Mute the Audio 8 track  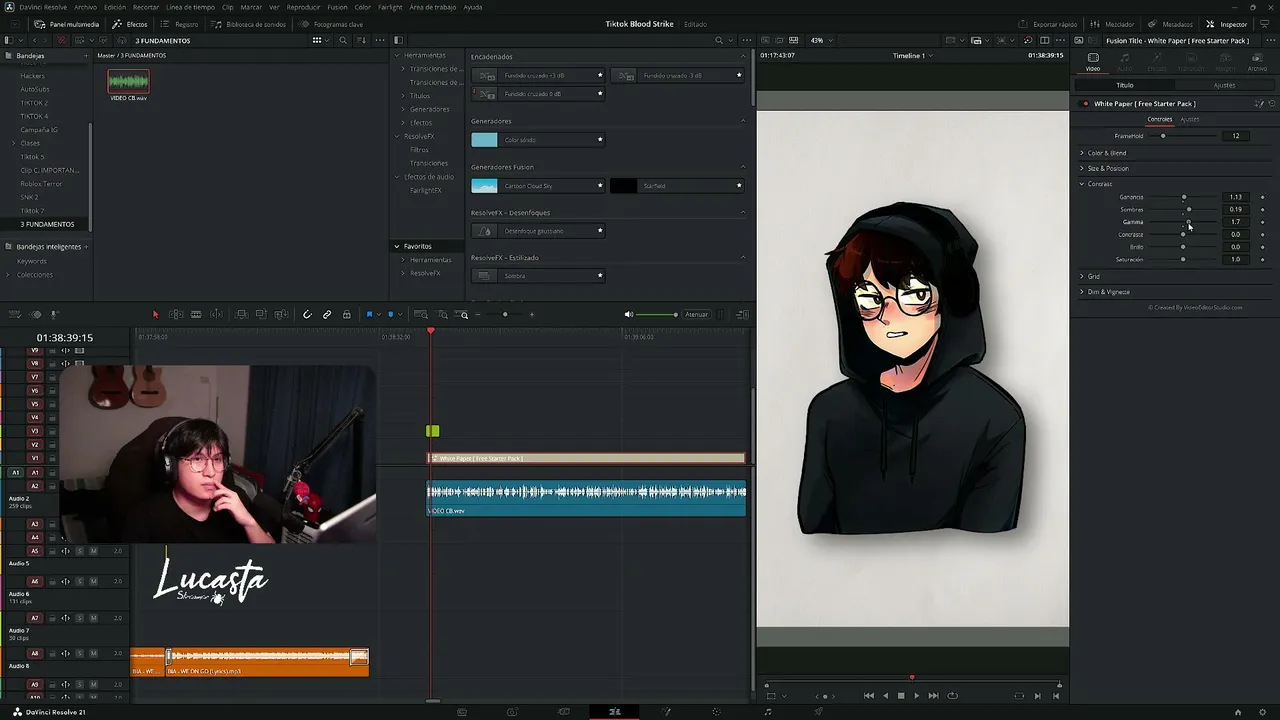click(93, 654)
